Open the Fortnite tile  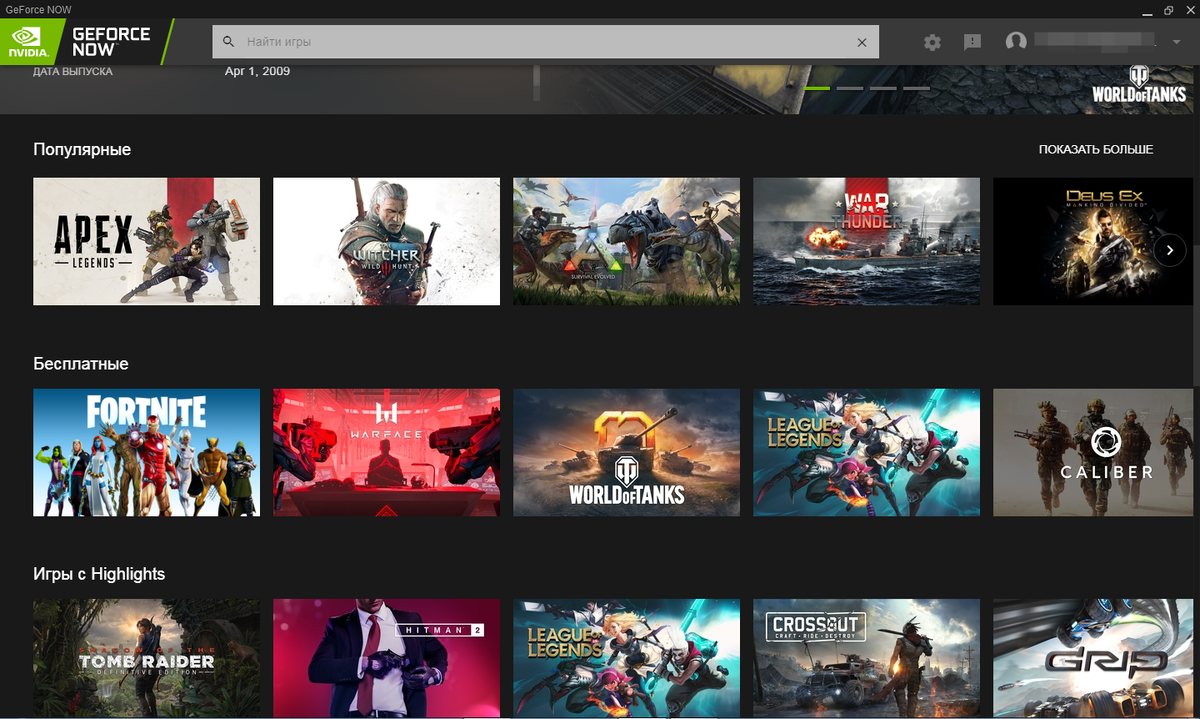tap(146, 452)
